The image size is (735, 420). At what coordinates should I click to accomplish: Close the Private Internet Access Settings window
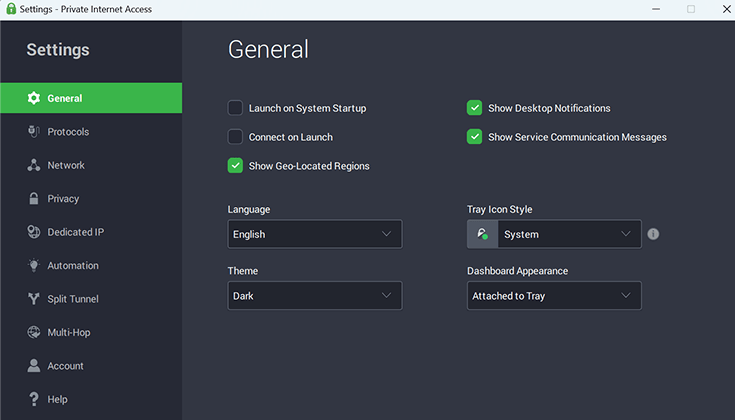tap(726, 9)
